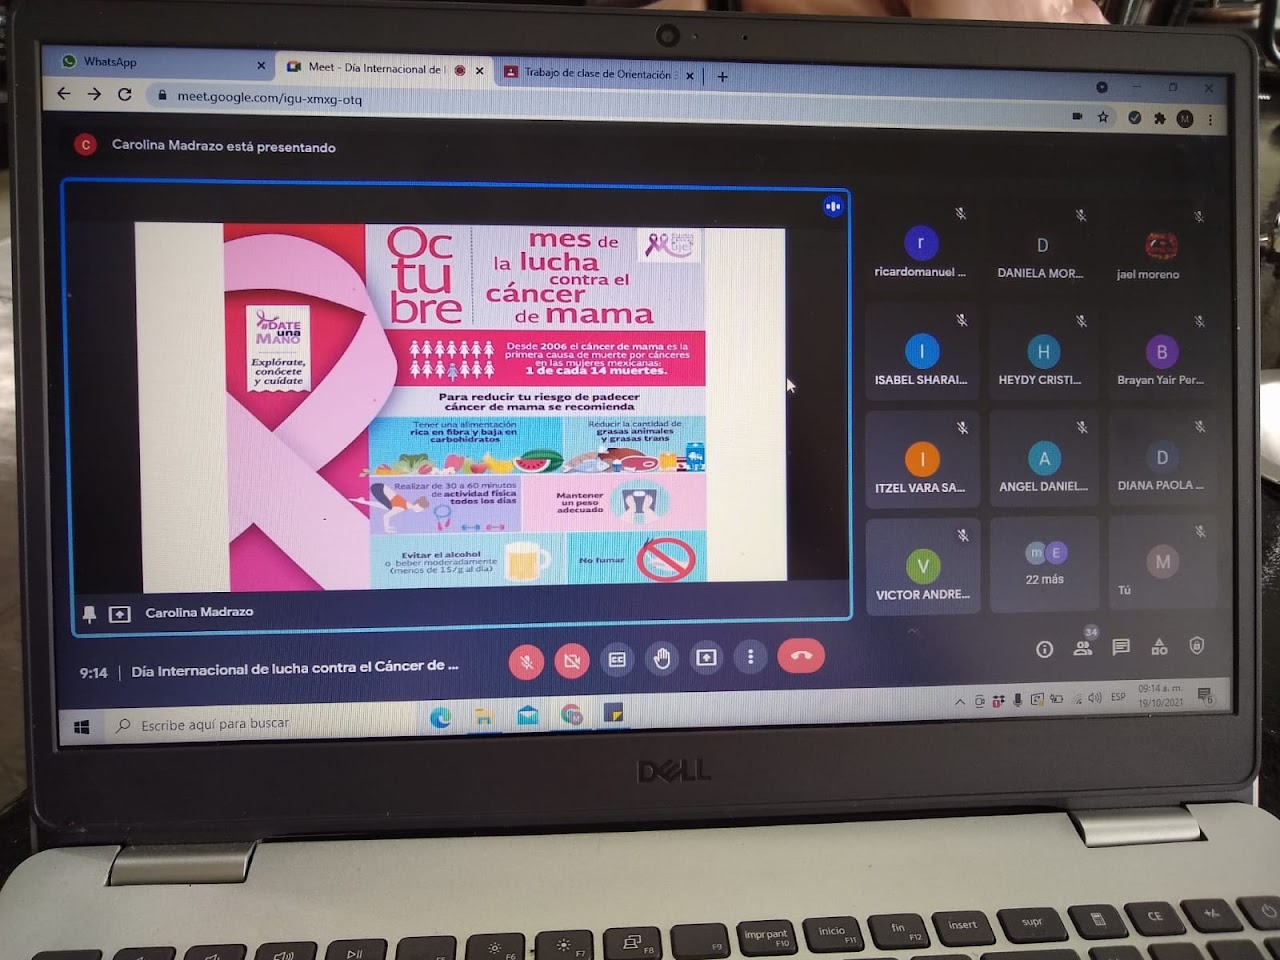This screenshot has height=960, width=1280.
Task: Open the Chrome extensions puzzle icon
Action: point(1159,118)
